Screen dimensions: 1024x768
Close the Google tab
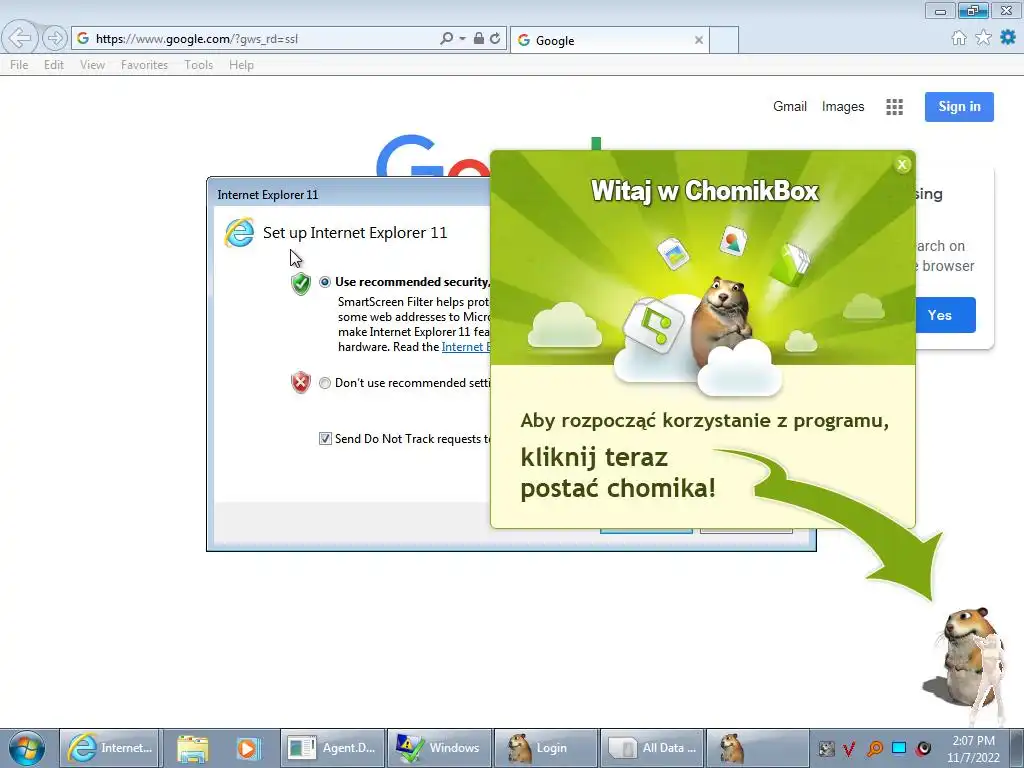pos(699,40)
